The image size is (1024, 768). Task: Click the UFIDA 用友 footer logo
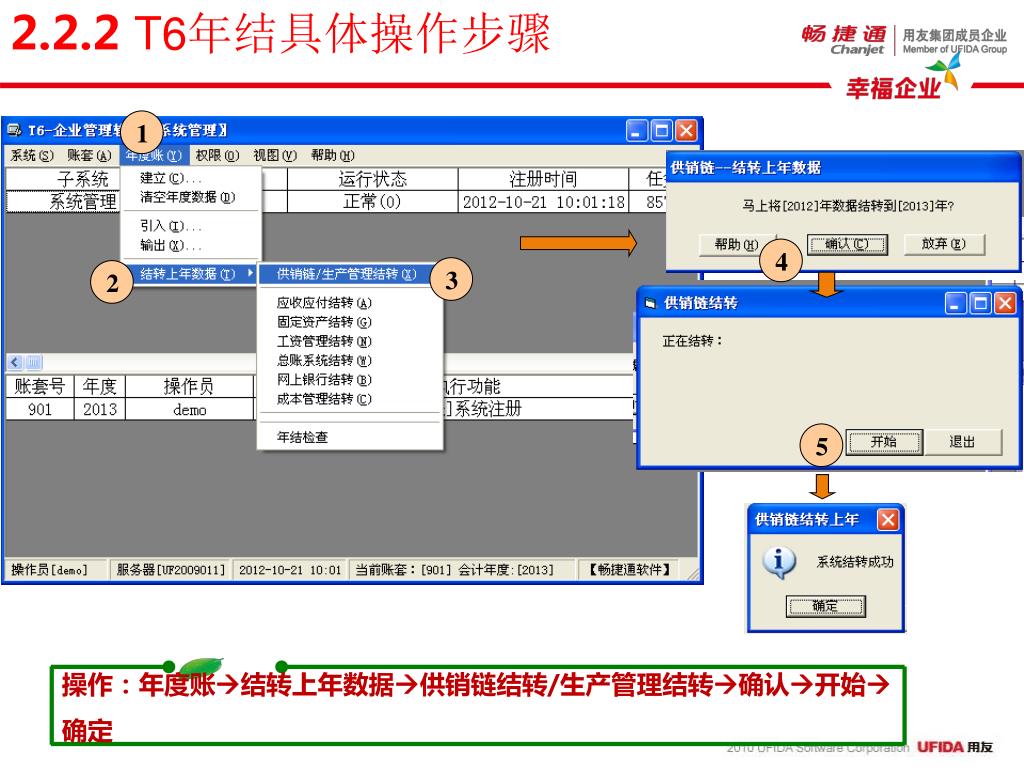coord(955,747)
